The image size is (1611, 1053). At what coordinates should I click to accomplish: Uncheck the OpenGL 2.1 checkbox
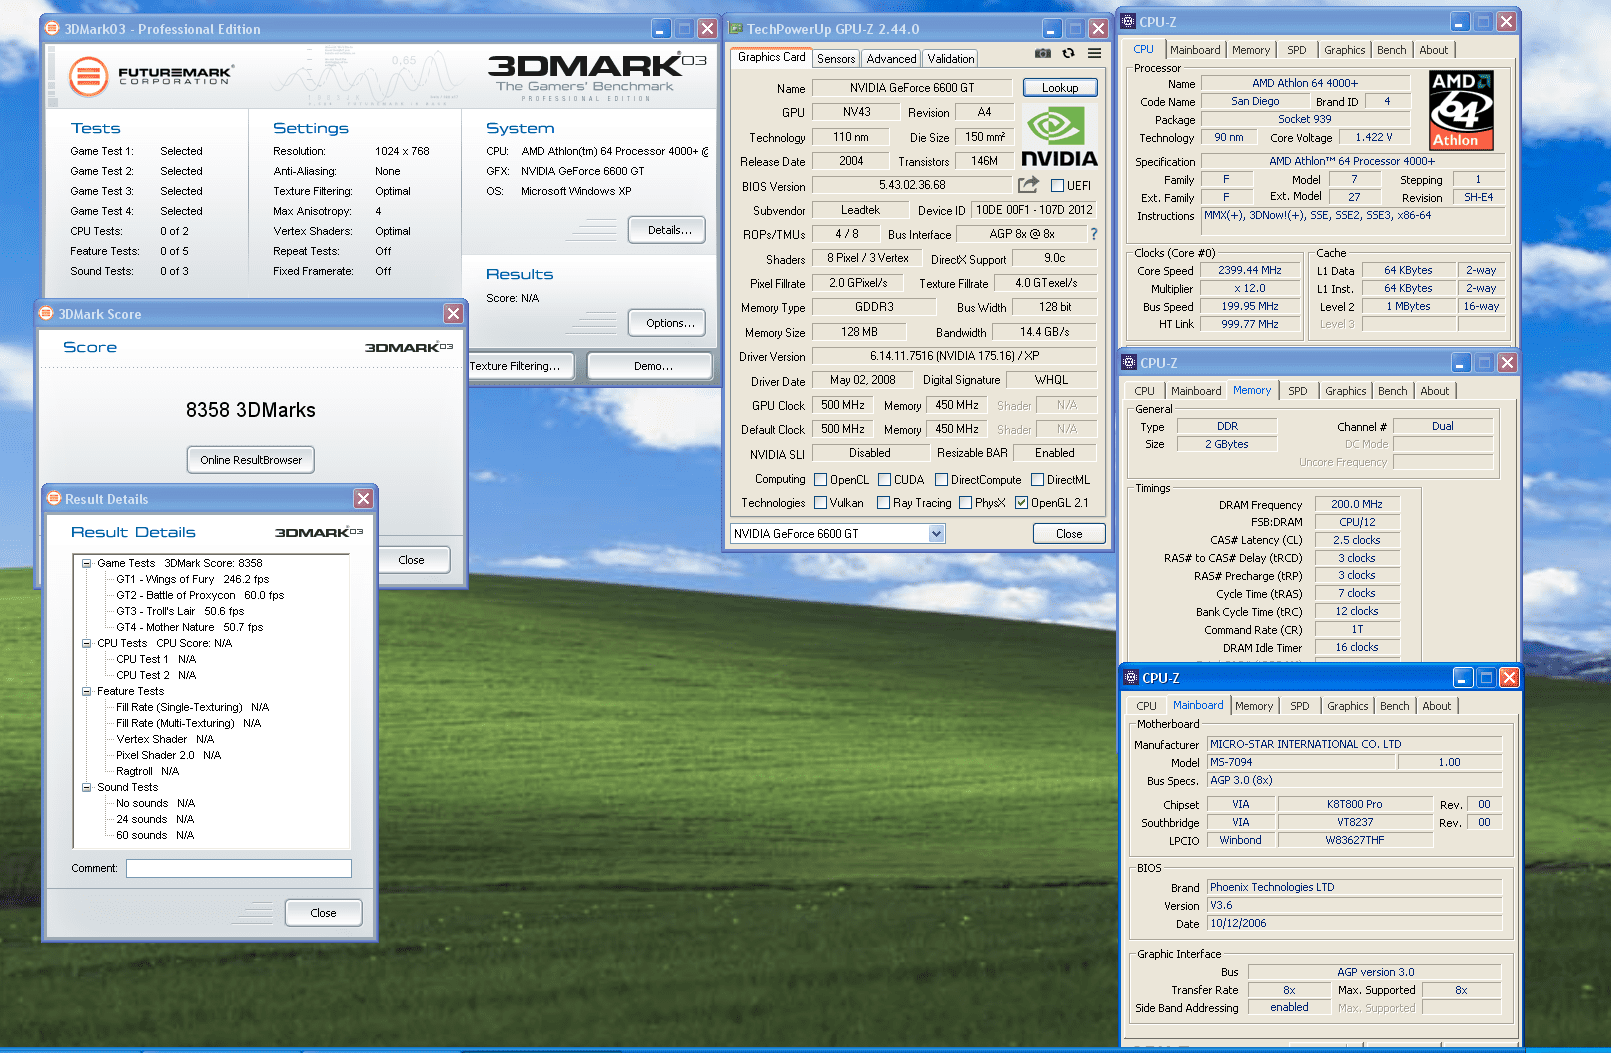1021,503
